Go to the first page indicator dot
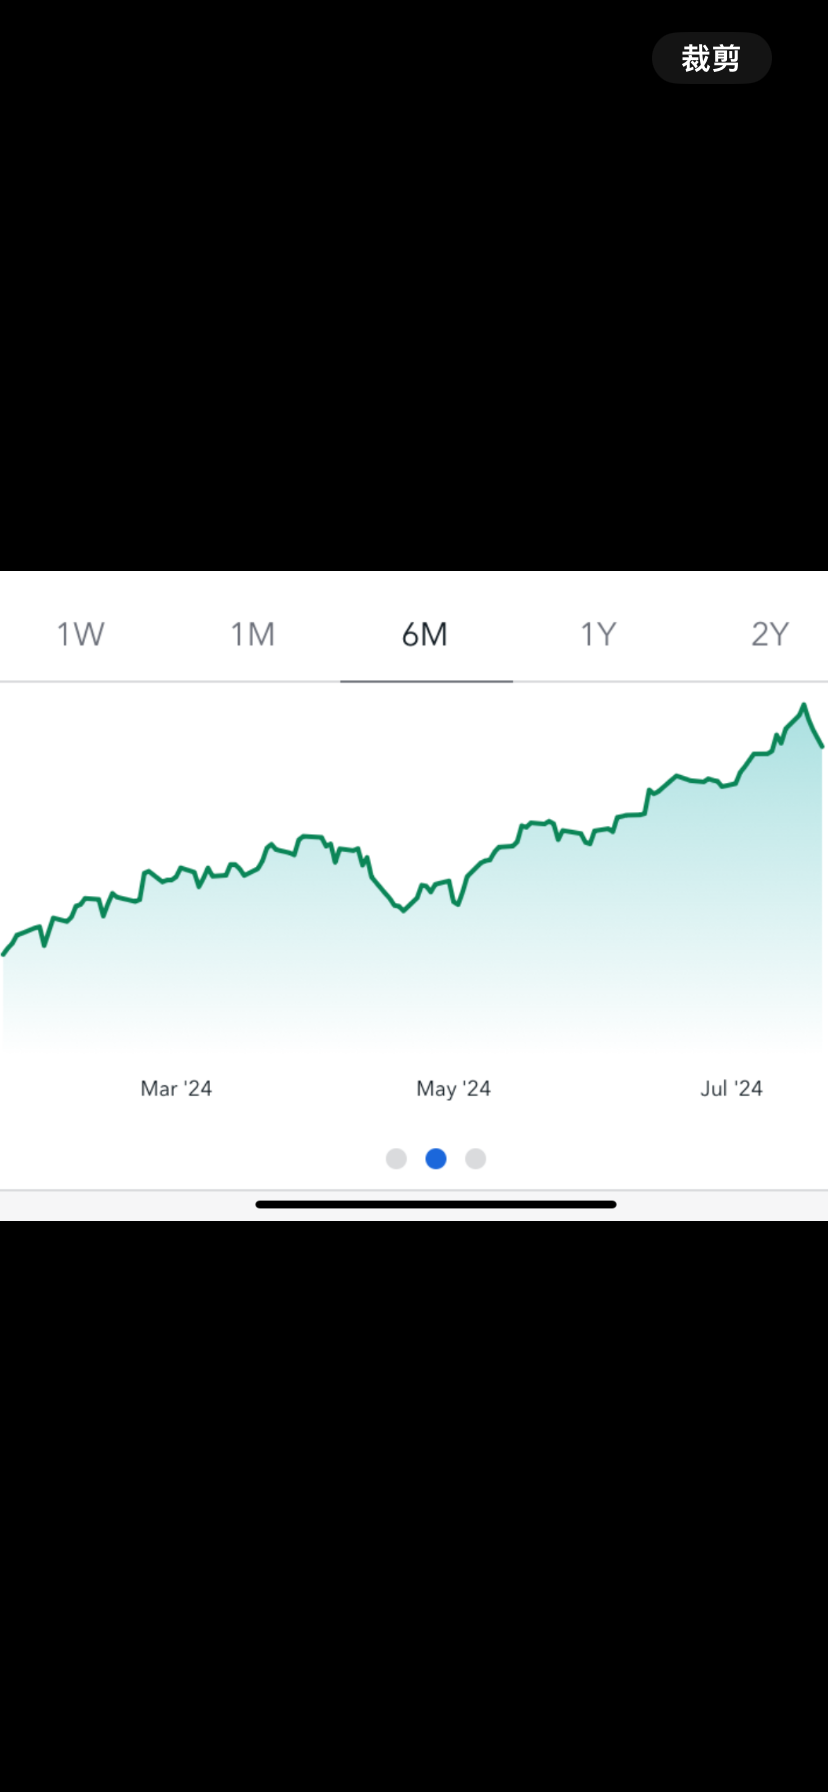Image resolution: width=828 pixels, height=1792 pixels. coord(396,1158)
